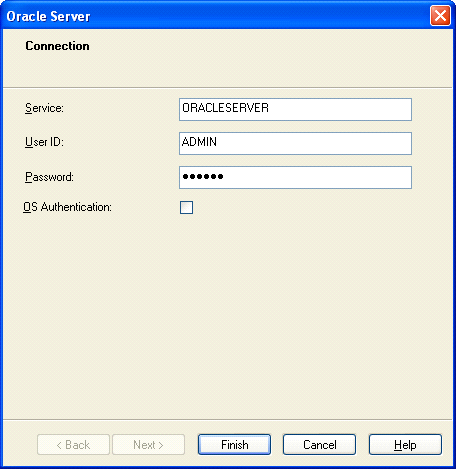The width and height of the screenshot is (456, 469).
Task: Click the Finish button
Action: pos(234,444)
